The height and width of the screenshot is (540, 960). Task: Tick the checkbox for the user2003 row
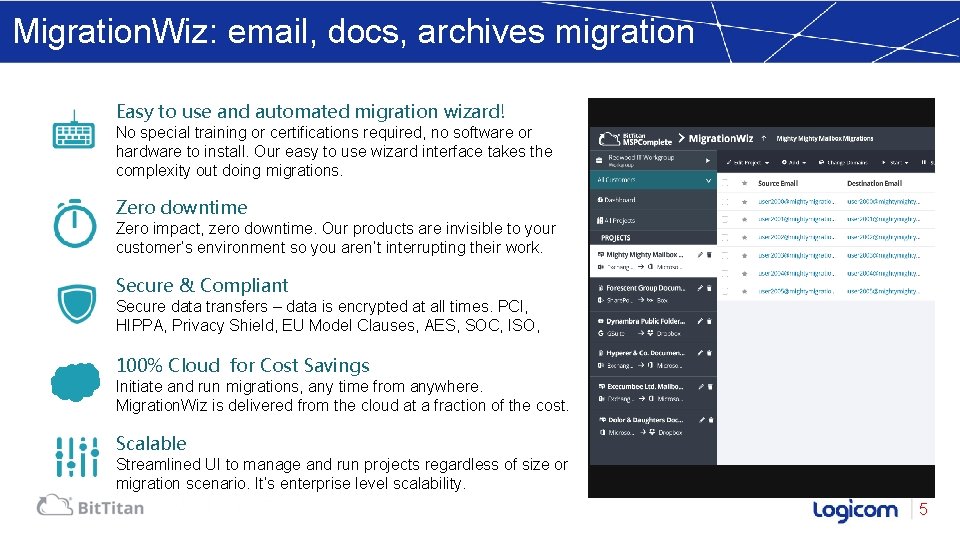point(725,255)
